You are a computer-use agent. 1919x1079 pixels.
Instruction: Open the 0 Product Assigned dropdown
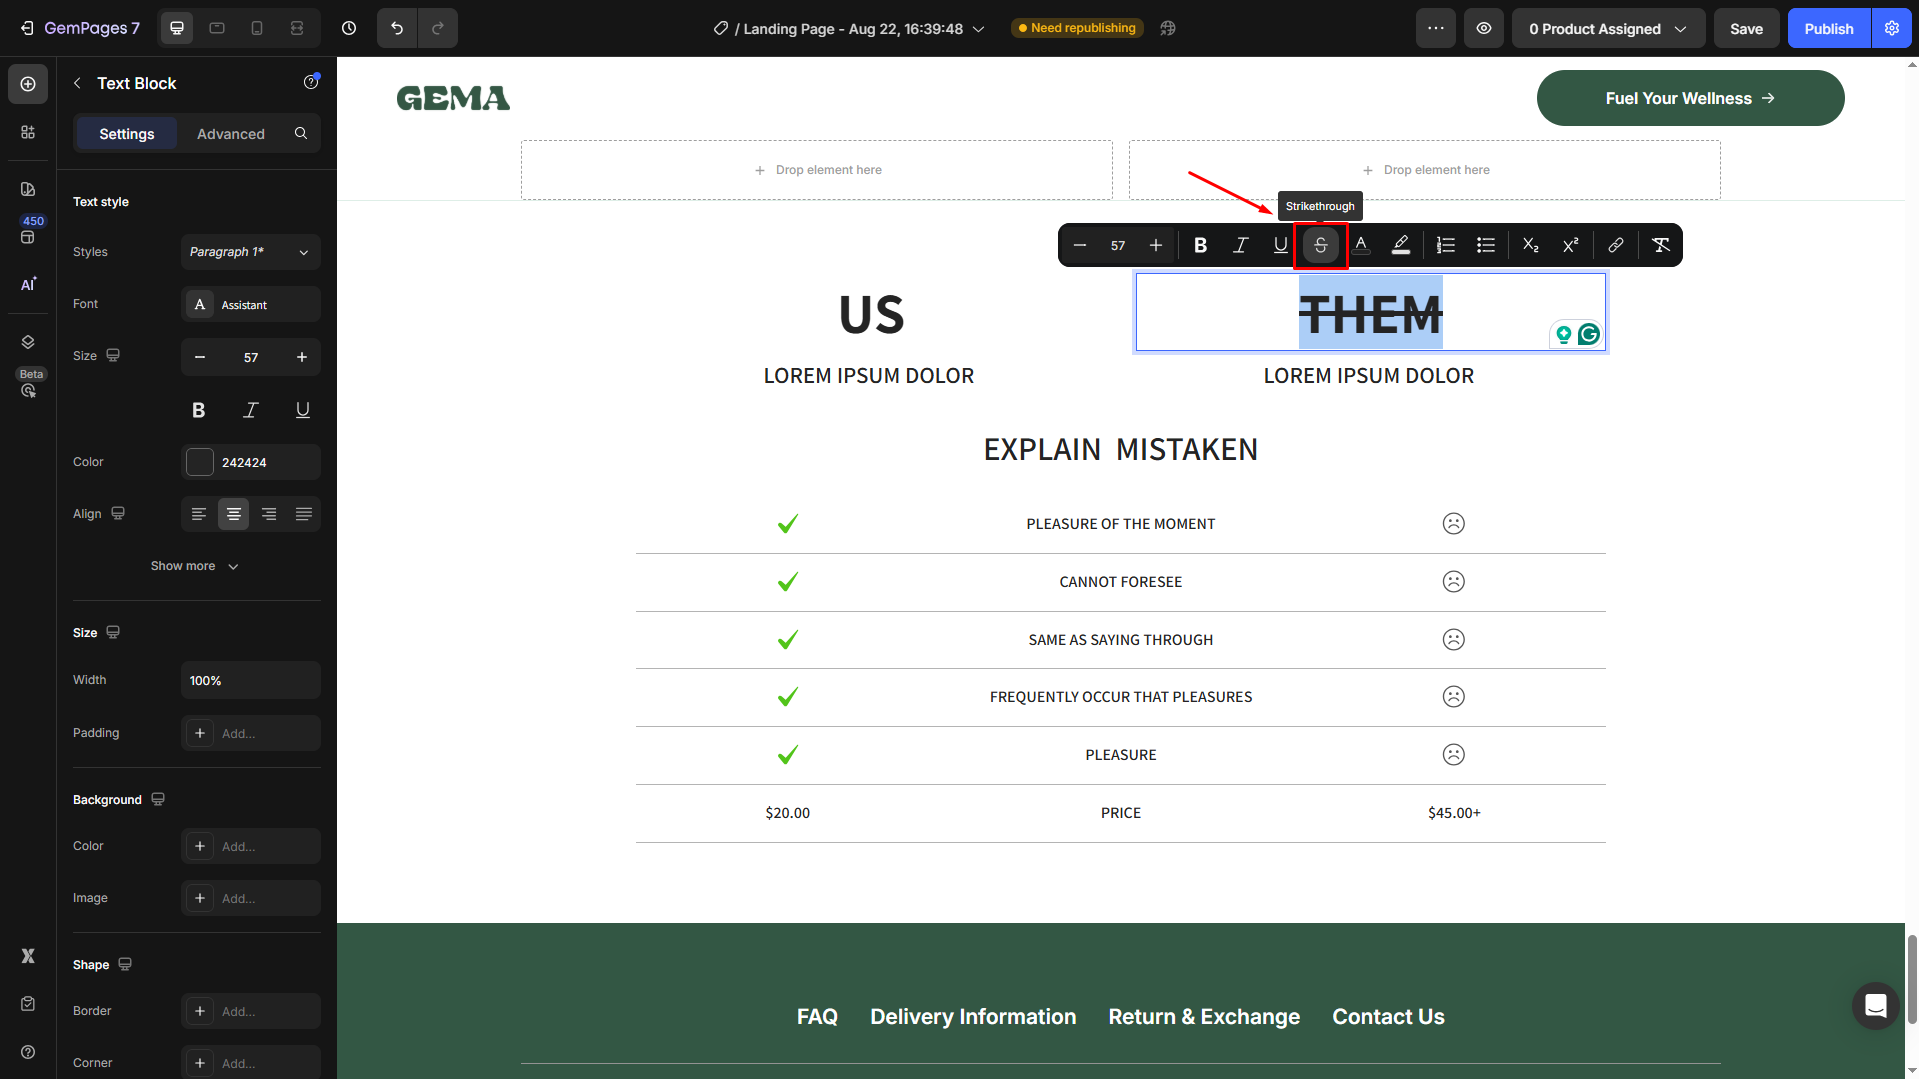(1607, 28)
